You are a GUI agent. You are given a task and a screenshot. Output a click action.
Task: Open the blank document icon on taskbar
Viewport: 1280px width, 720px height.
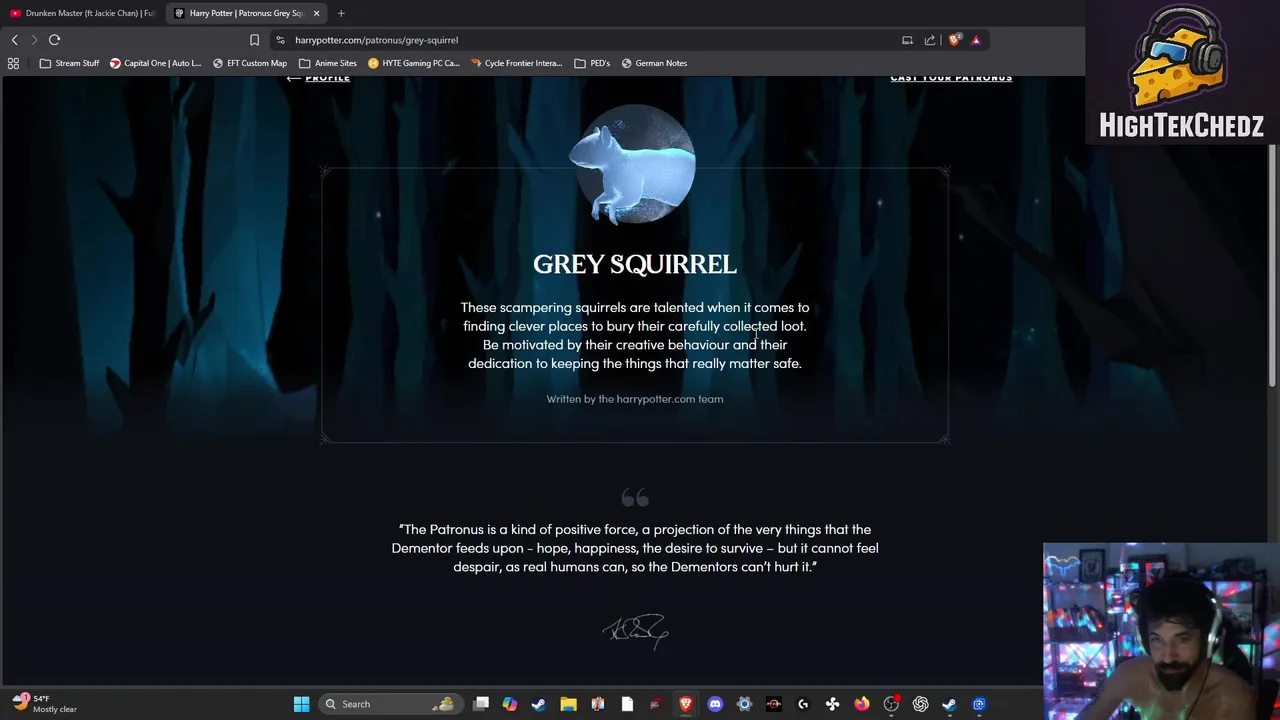tap(627, 704)
